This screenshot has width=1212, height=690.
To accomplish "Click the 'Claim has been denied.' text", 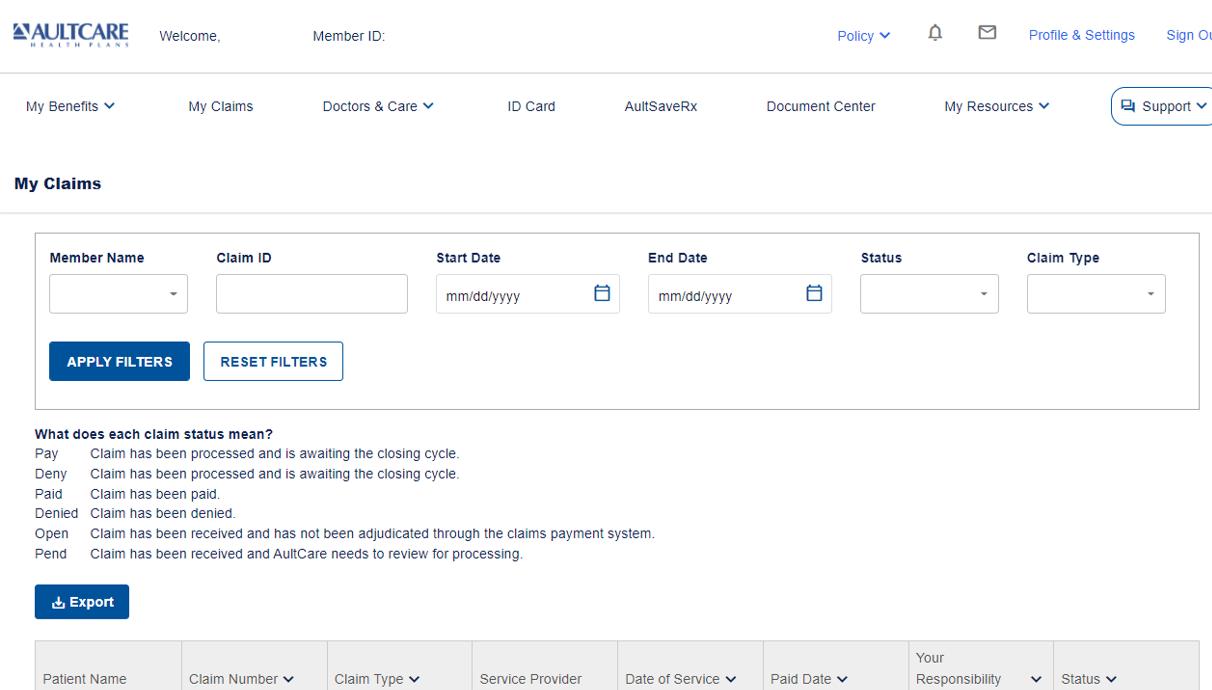I will (x=162, y=514).
